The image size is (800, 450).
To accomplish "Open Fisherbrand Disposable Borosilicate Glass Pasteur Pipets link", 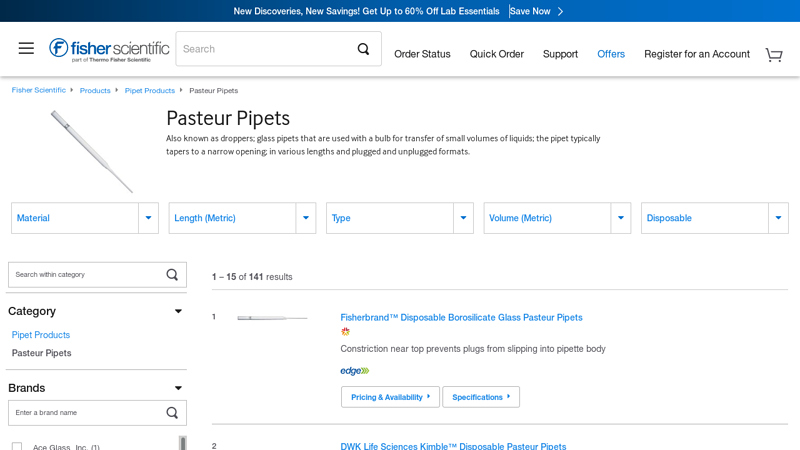I will pyautogui.click(x=461, y=317).
